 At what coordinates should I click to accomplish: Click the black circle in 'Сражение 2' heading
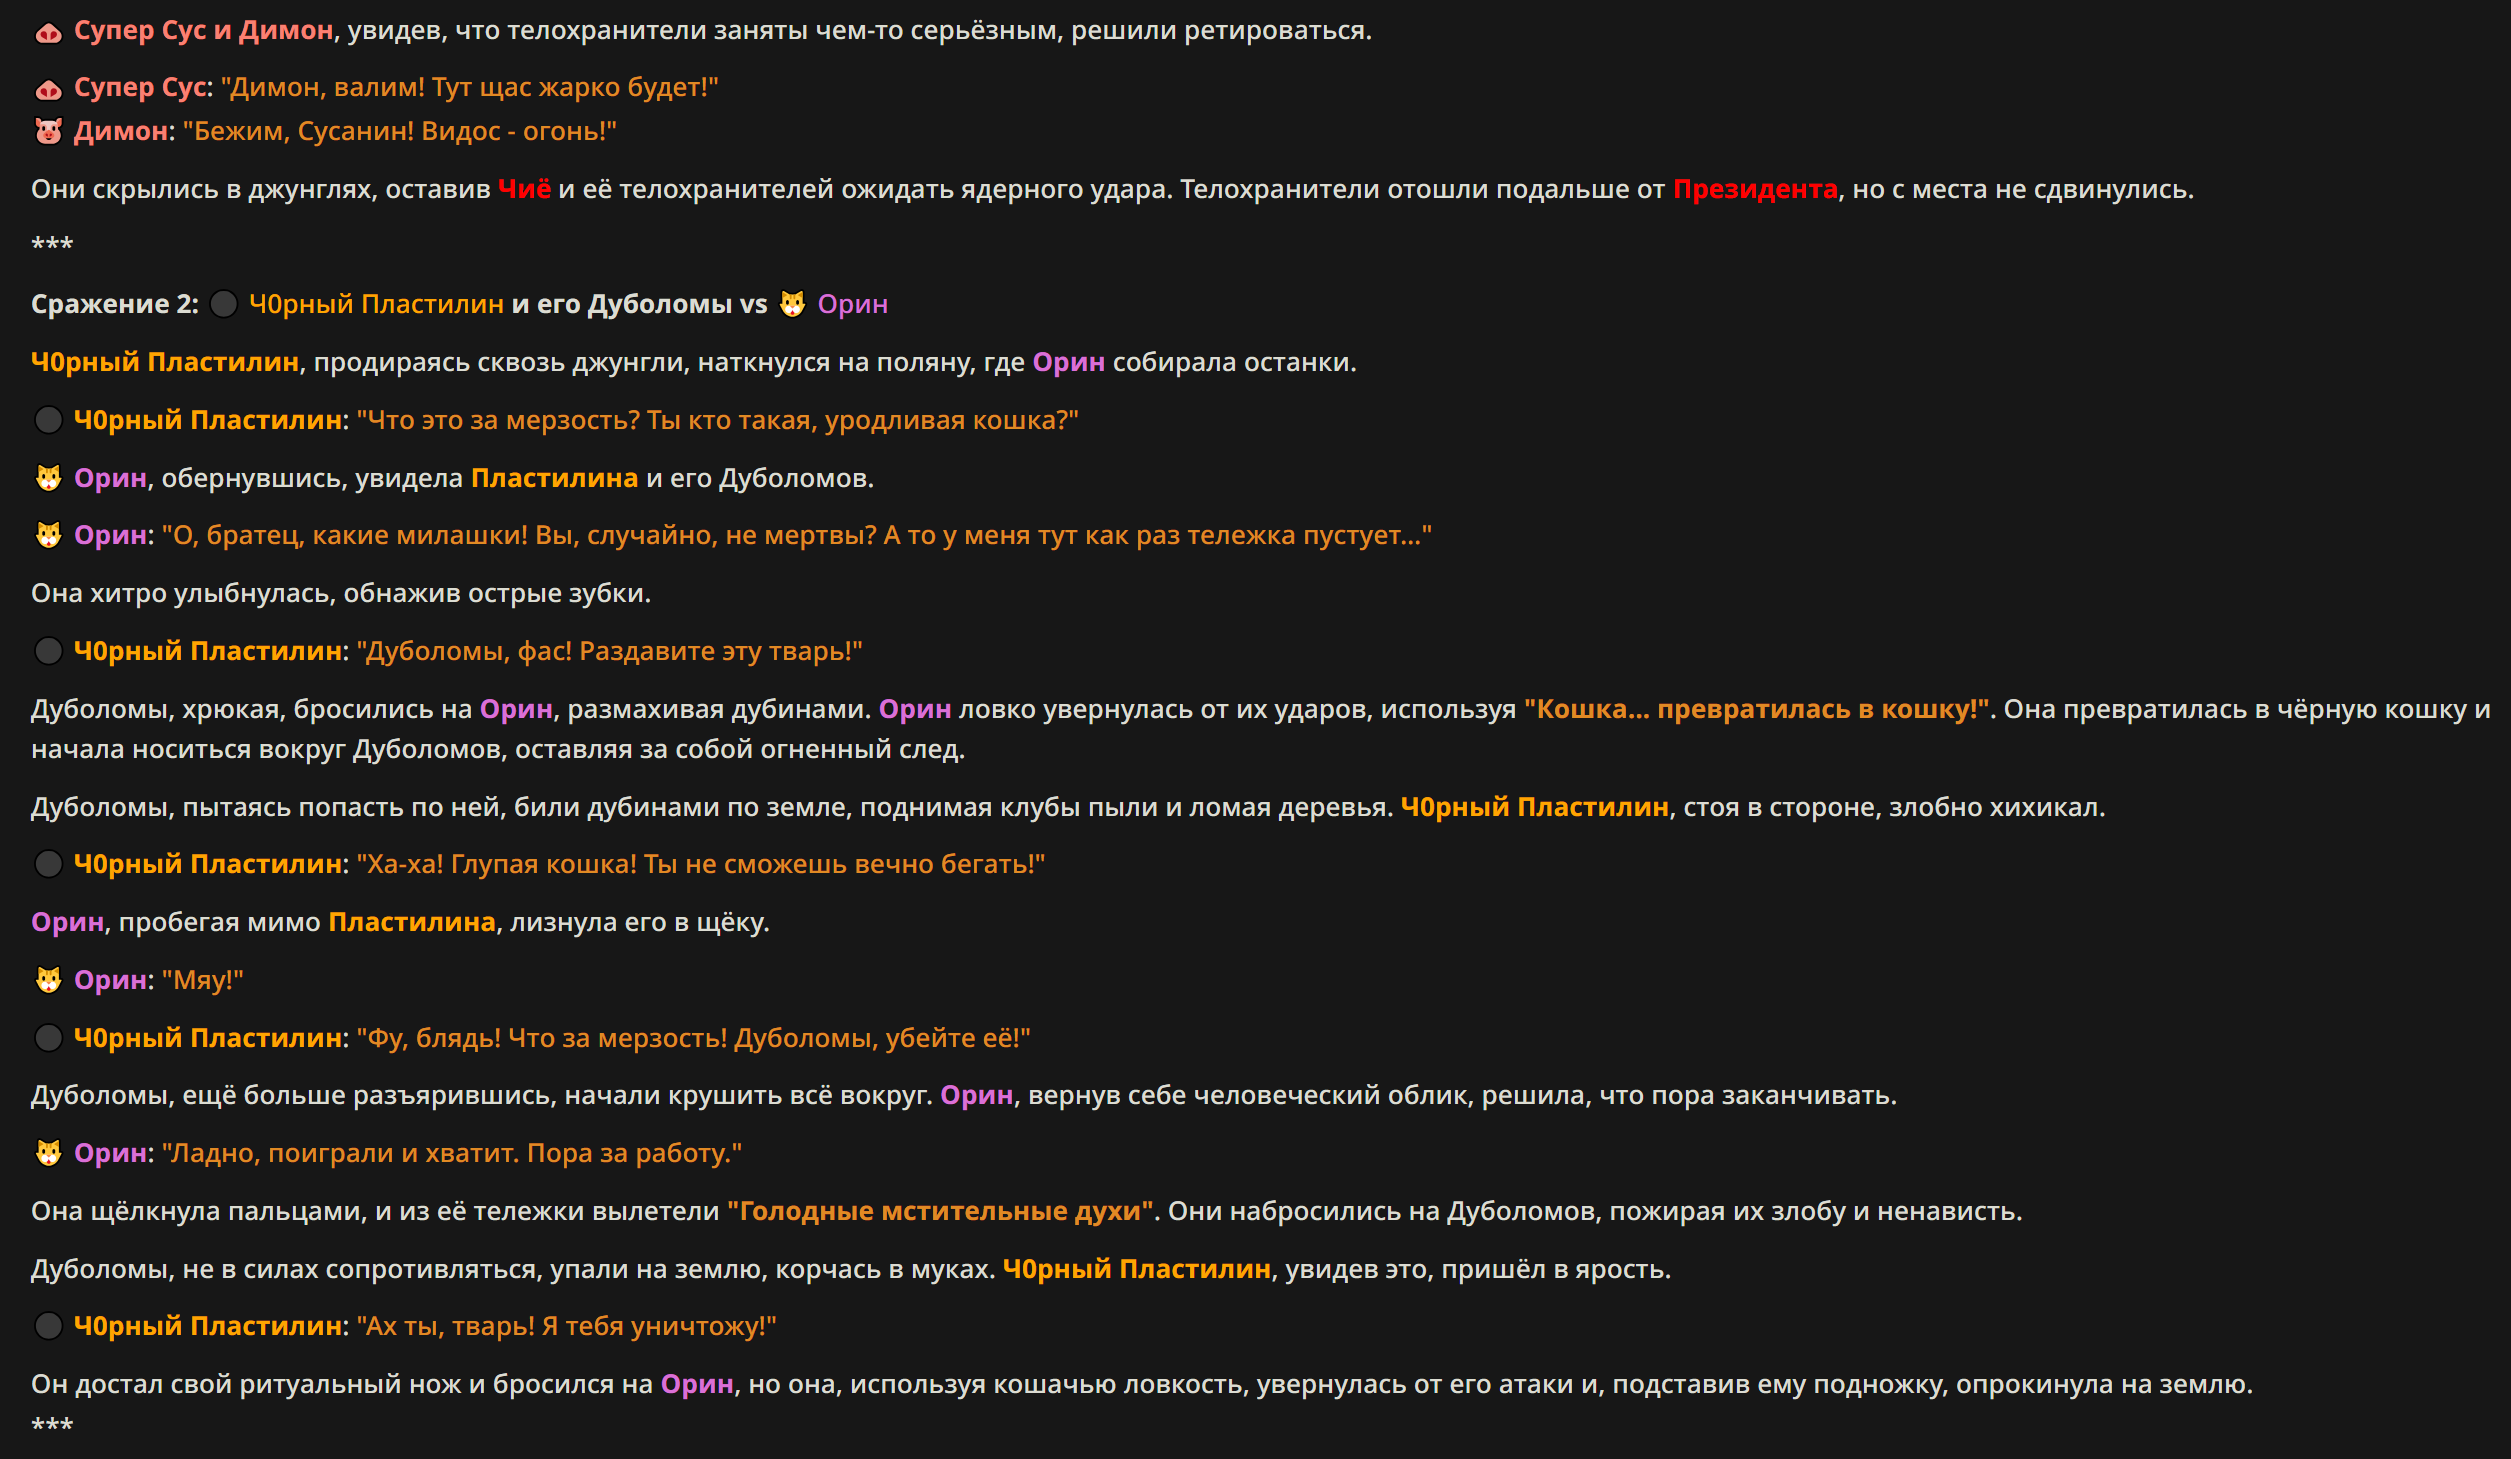click(223, 304)
